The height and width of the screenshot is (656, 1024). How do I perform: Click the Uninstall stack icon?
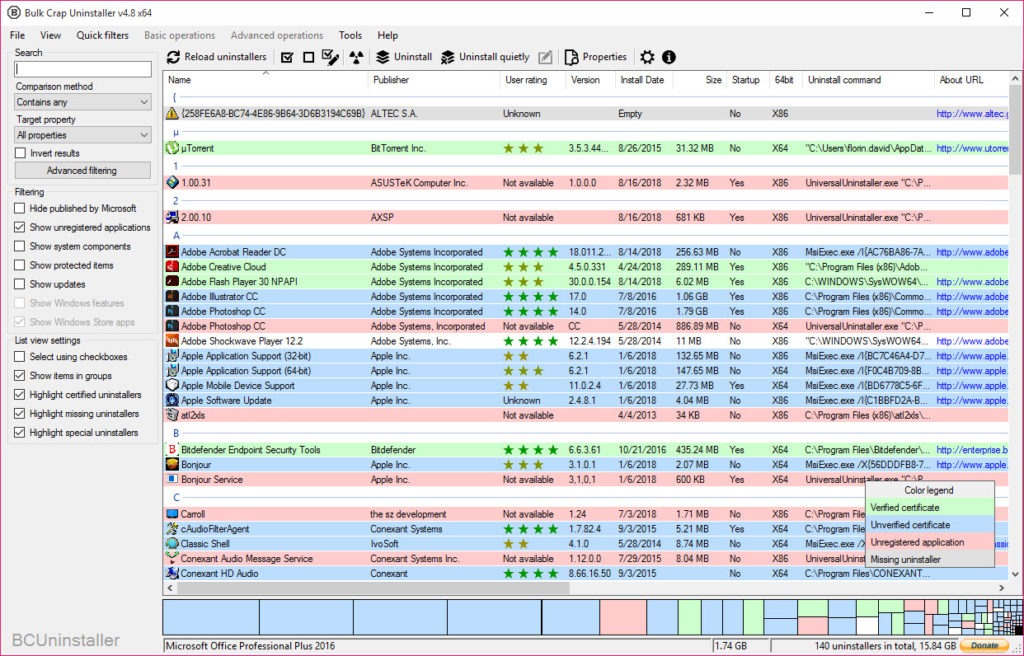pyautogui.click(x=383, y=57)
